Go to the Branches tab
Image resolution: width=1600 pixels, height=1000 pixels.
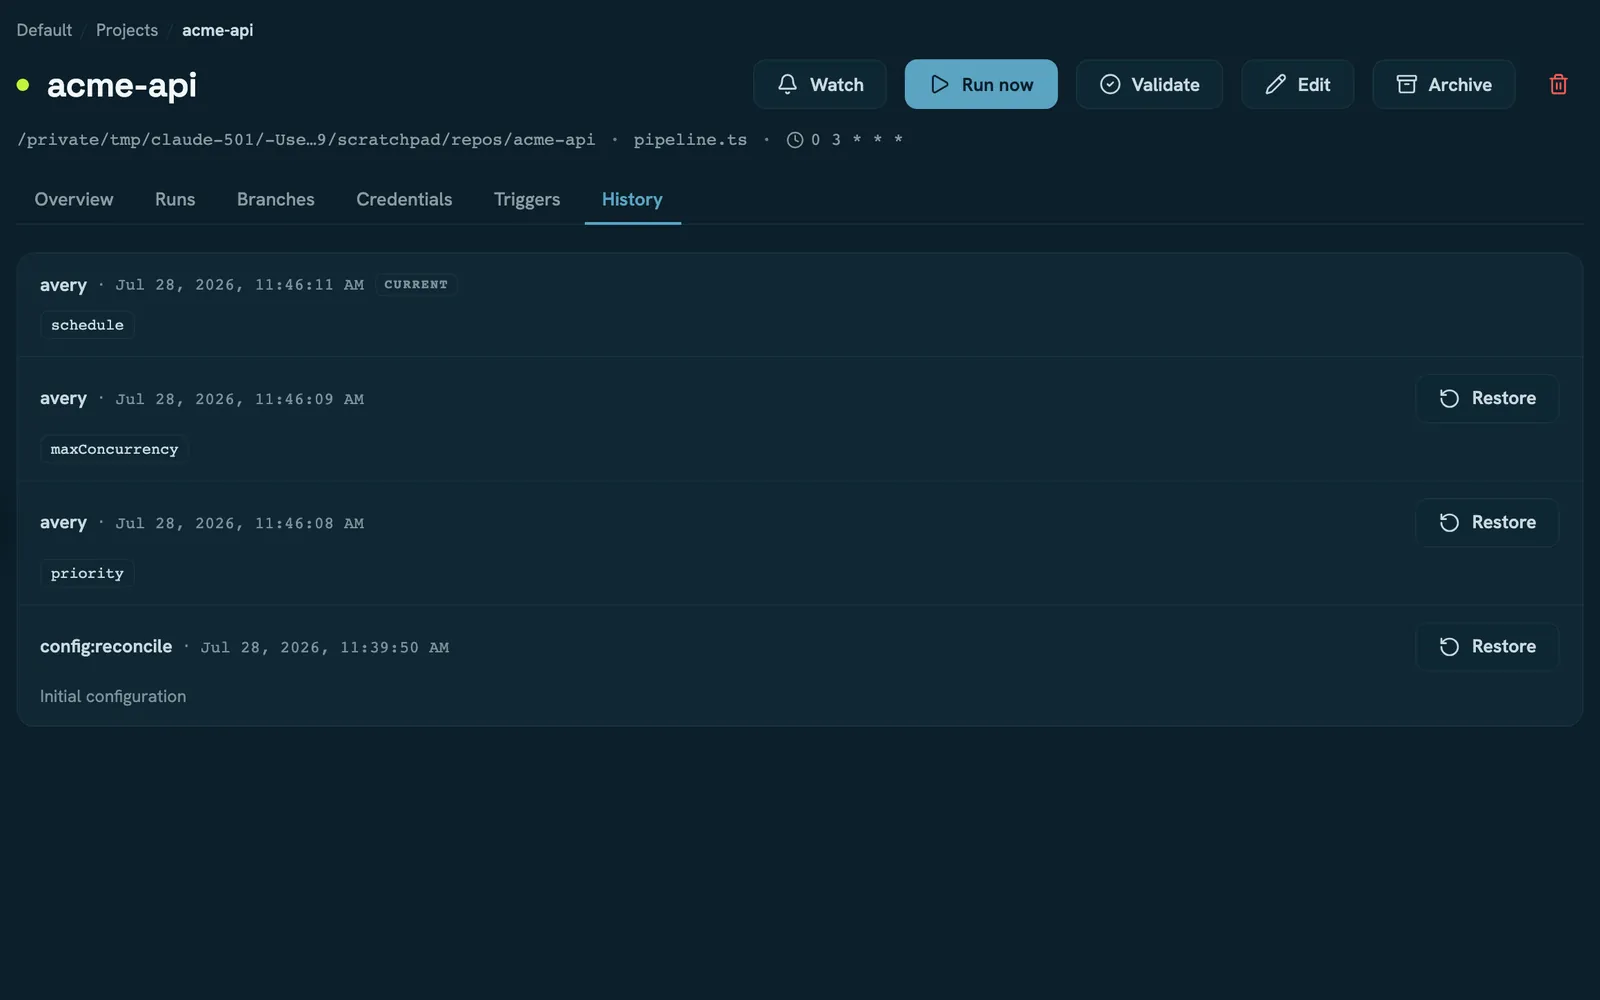pyautogui.click(x=276, y=199)
